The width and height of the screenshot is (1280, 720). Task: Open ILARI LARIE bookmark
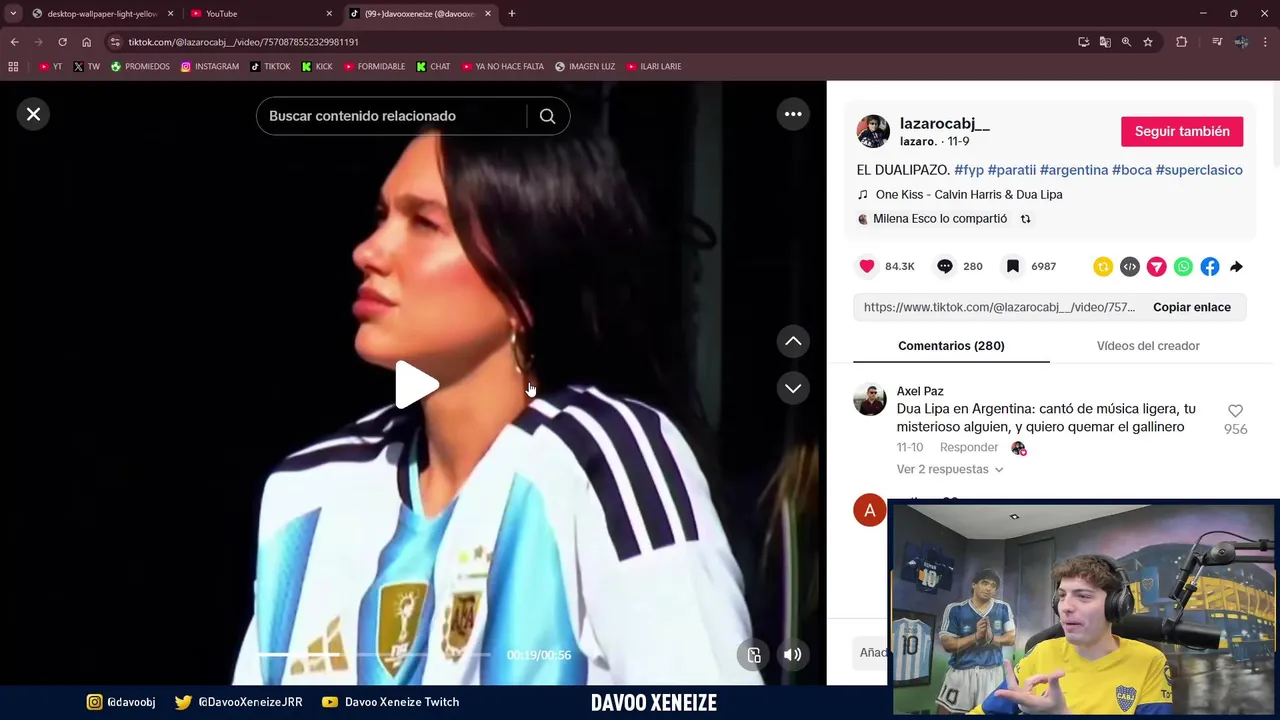pyautogui.click(x=654, y=67)
